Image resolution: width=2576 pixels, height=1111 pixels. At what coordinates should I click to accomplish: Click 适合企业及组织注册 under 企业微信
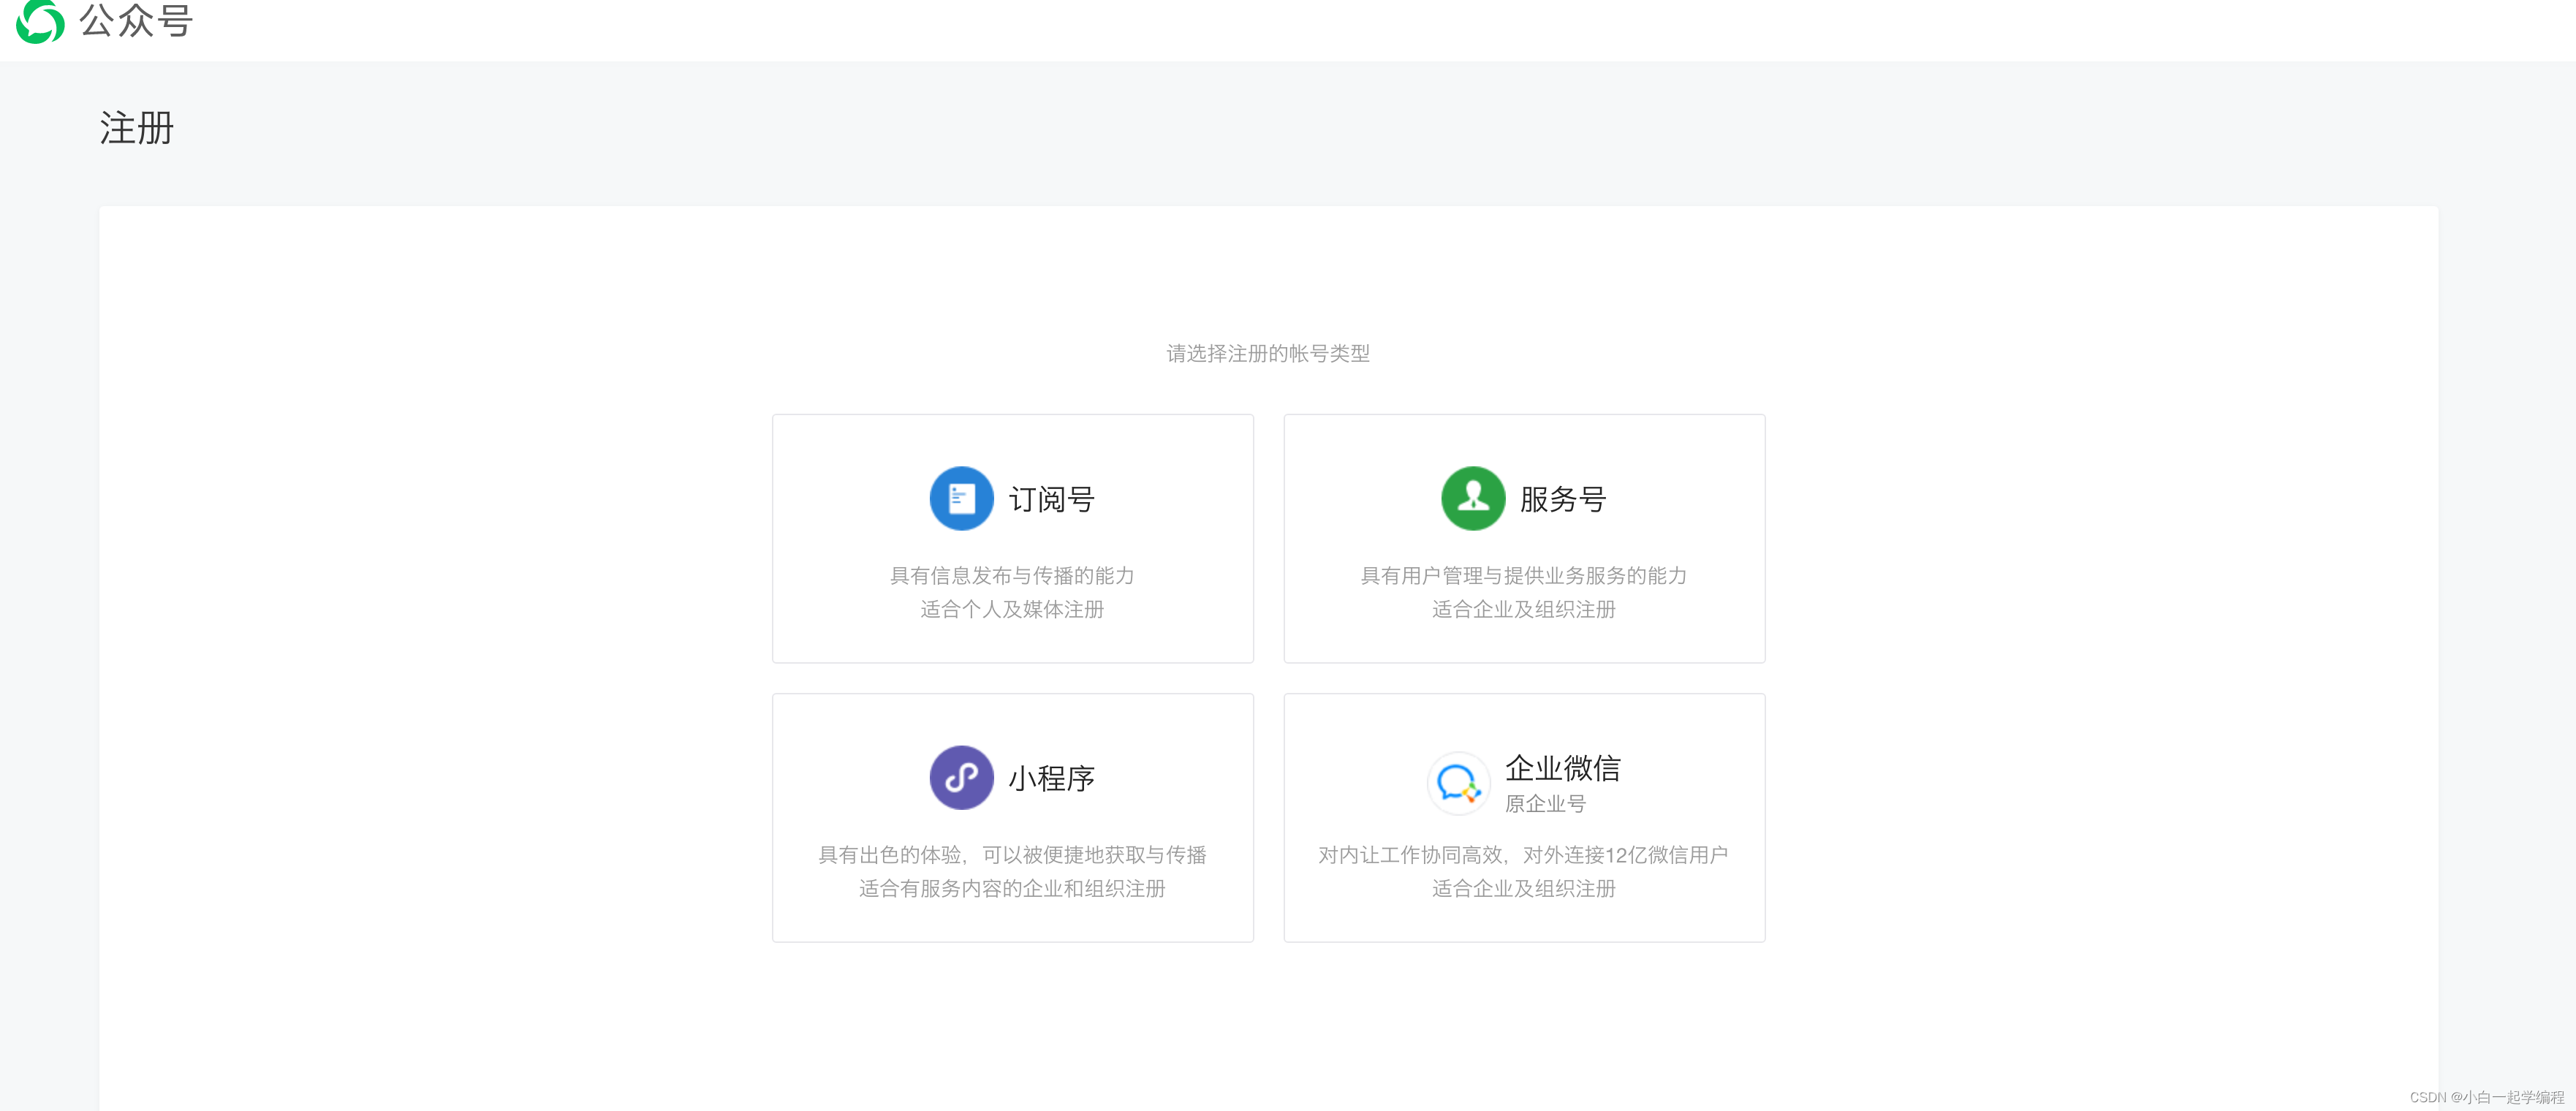click(1523, 888)
